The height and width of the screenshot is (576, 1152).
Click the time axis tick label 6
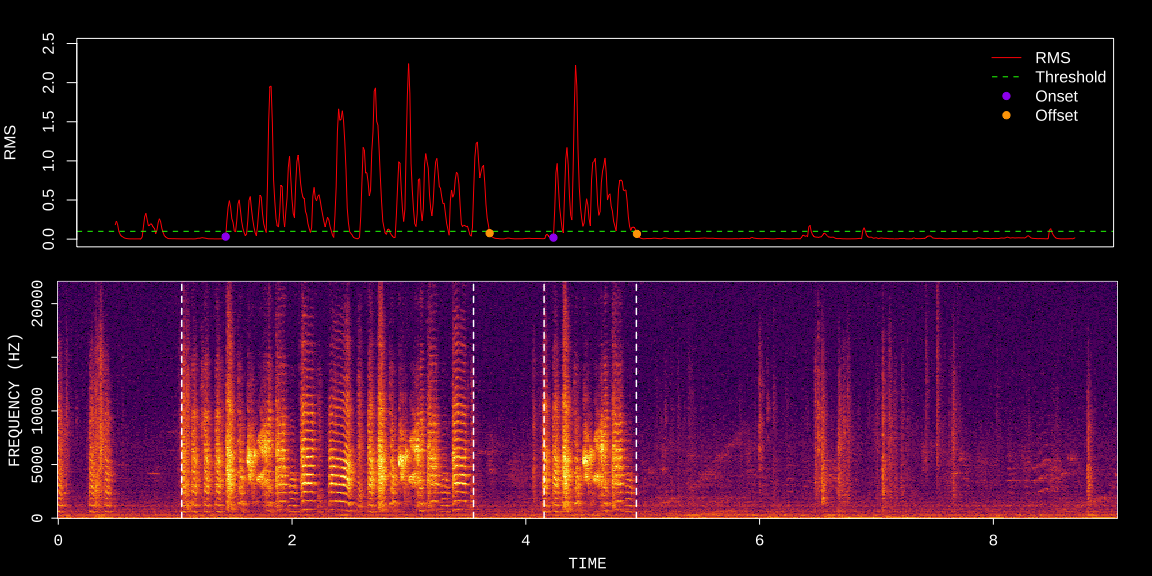click(759, 540)
